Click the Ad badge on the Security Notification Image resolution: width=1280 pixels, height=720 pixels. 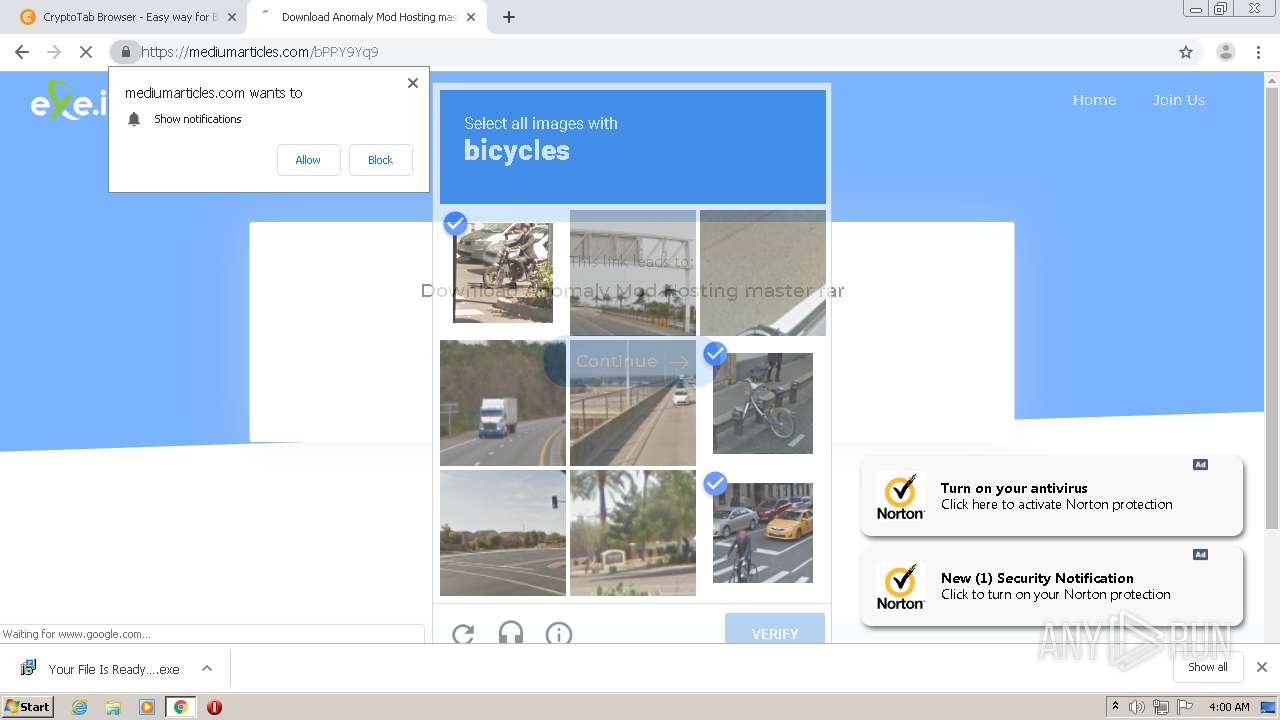(x=1200, y=554)
